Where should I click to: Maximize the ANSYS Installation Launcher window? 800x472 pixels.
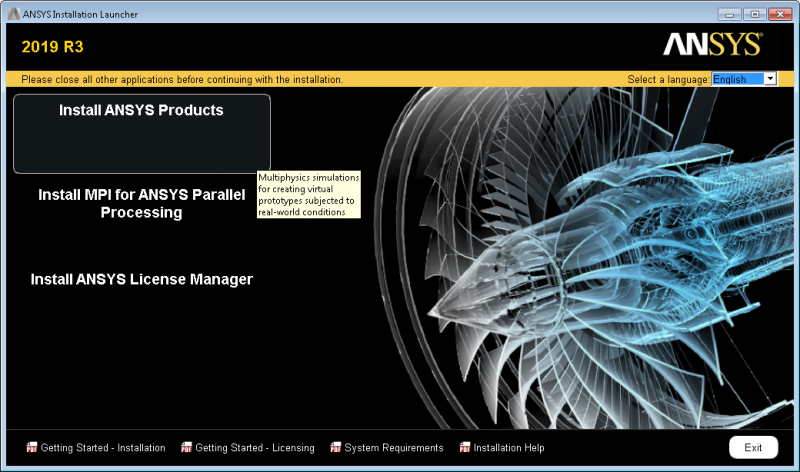755,14
